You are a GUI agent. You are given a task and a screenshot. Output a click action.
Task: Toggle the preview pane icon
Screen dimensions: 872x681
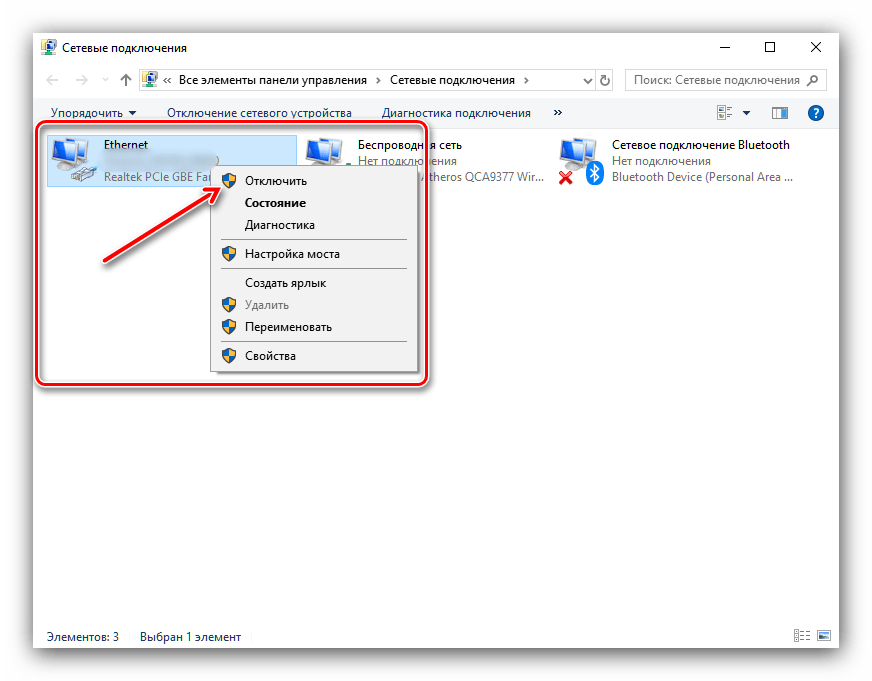780,113
